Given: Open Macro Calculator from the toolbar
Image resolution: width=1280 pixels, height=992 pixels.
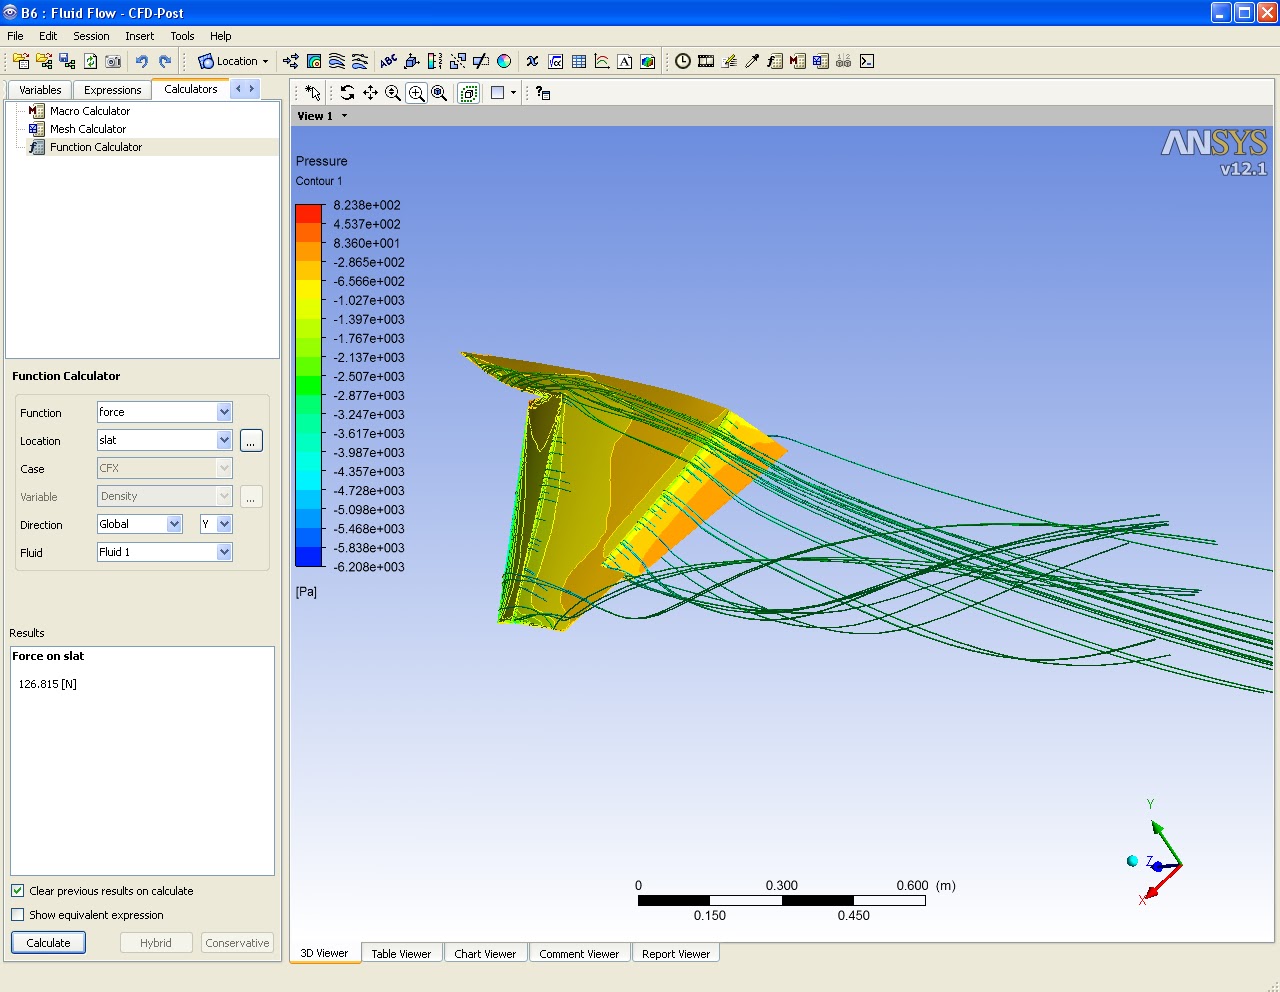Looking at the screenshot, I should click(x=798, y=61).
